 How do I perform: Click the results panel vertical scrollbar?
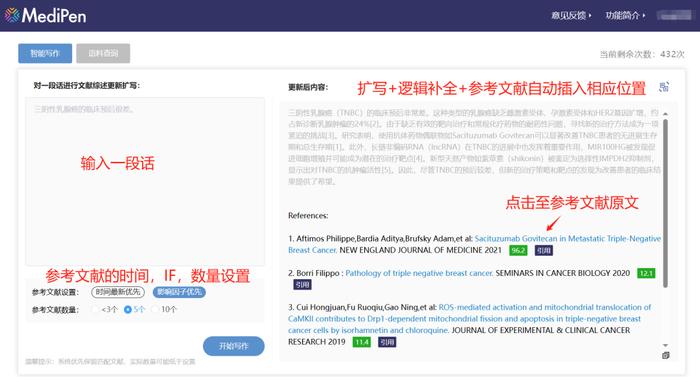click(x=665, y=203)
